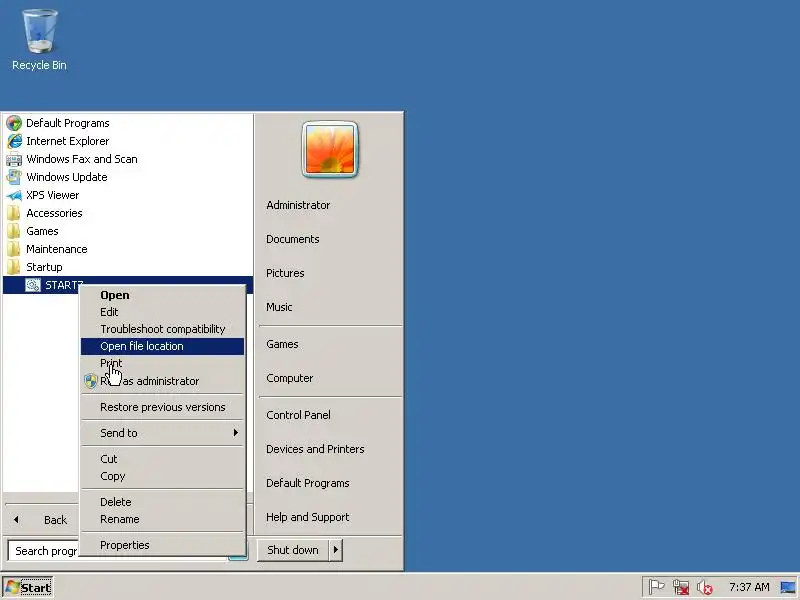Click the Startup folder icon

coord(14,267)
